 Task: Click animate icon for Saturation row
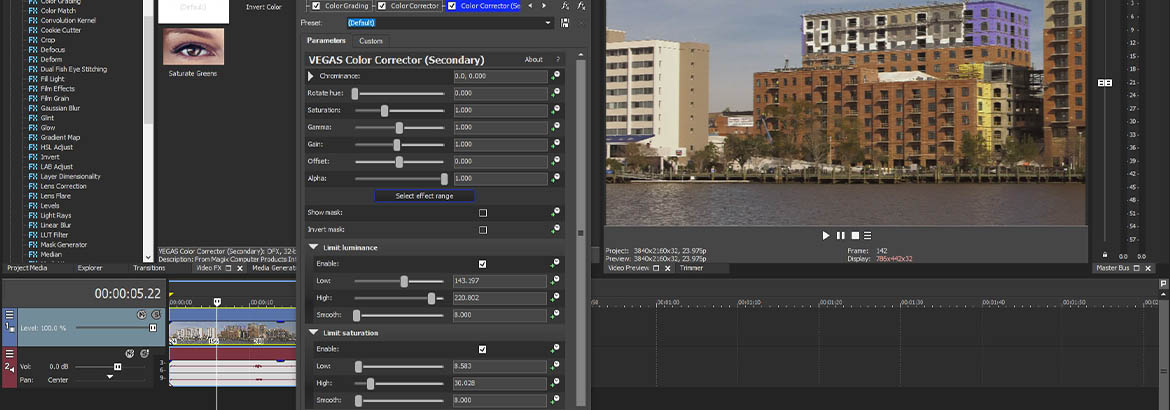coord(555,111)
